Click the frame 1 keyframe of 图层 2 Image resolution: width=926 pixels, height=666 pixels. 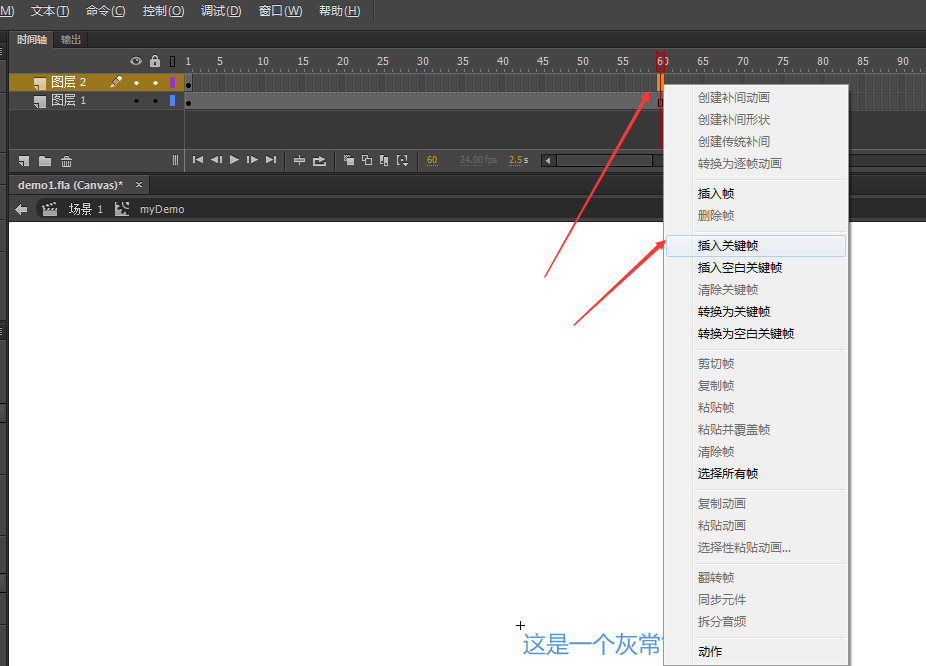pos(188,83)
